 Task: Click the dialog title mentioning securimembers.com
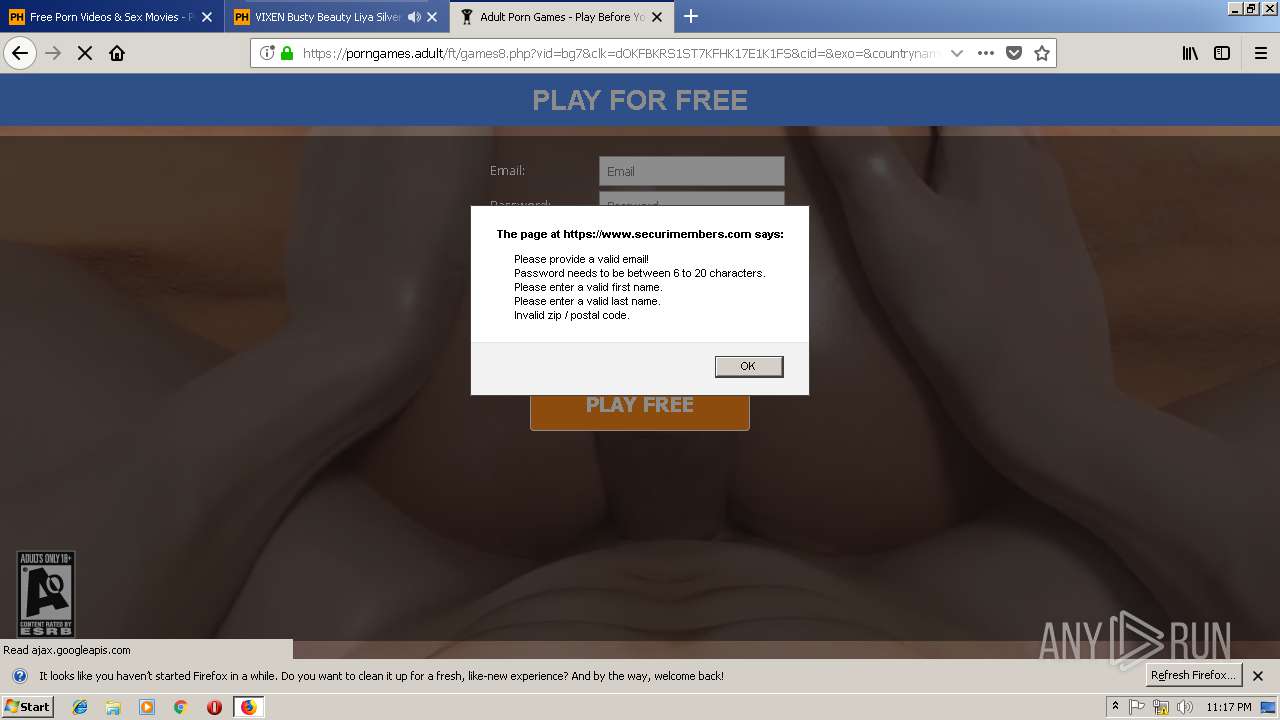click(640, 234)
